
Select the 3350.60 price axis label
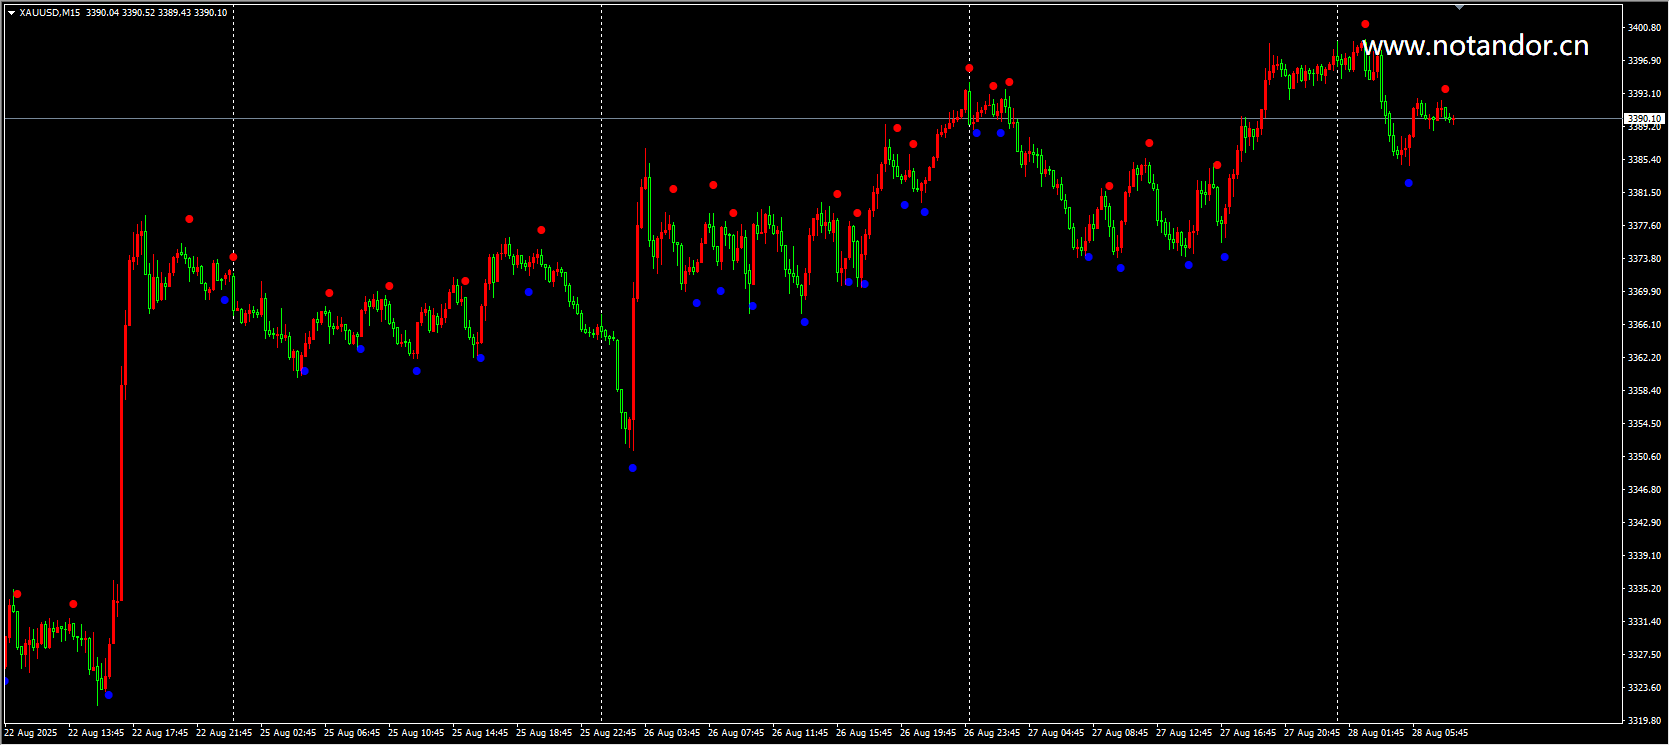pos(1644,457)
